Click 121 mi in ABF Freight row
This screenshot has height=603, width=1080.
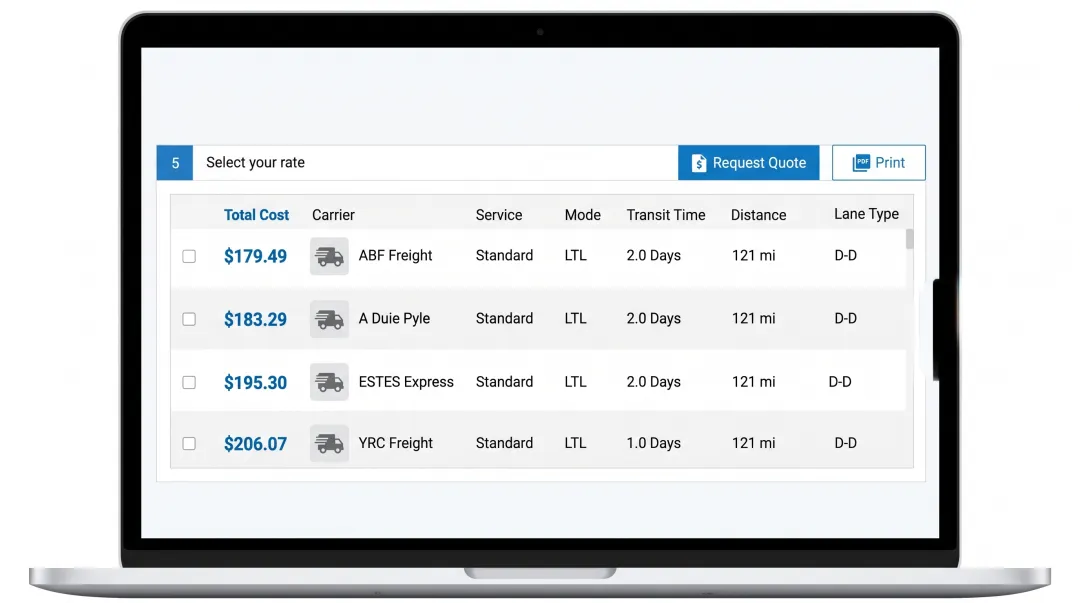754,256
